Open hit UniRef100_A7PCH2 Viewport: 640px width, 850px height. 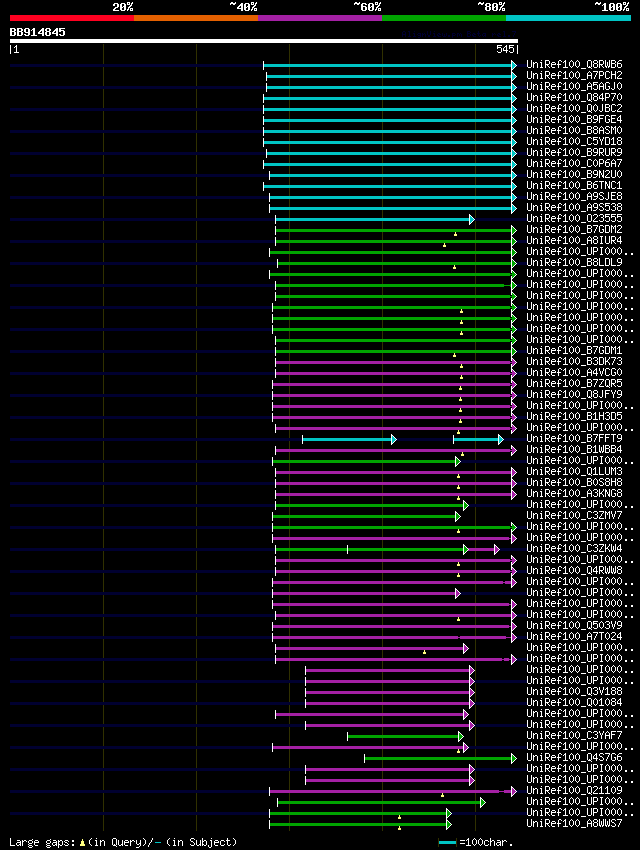pos(574,75)
